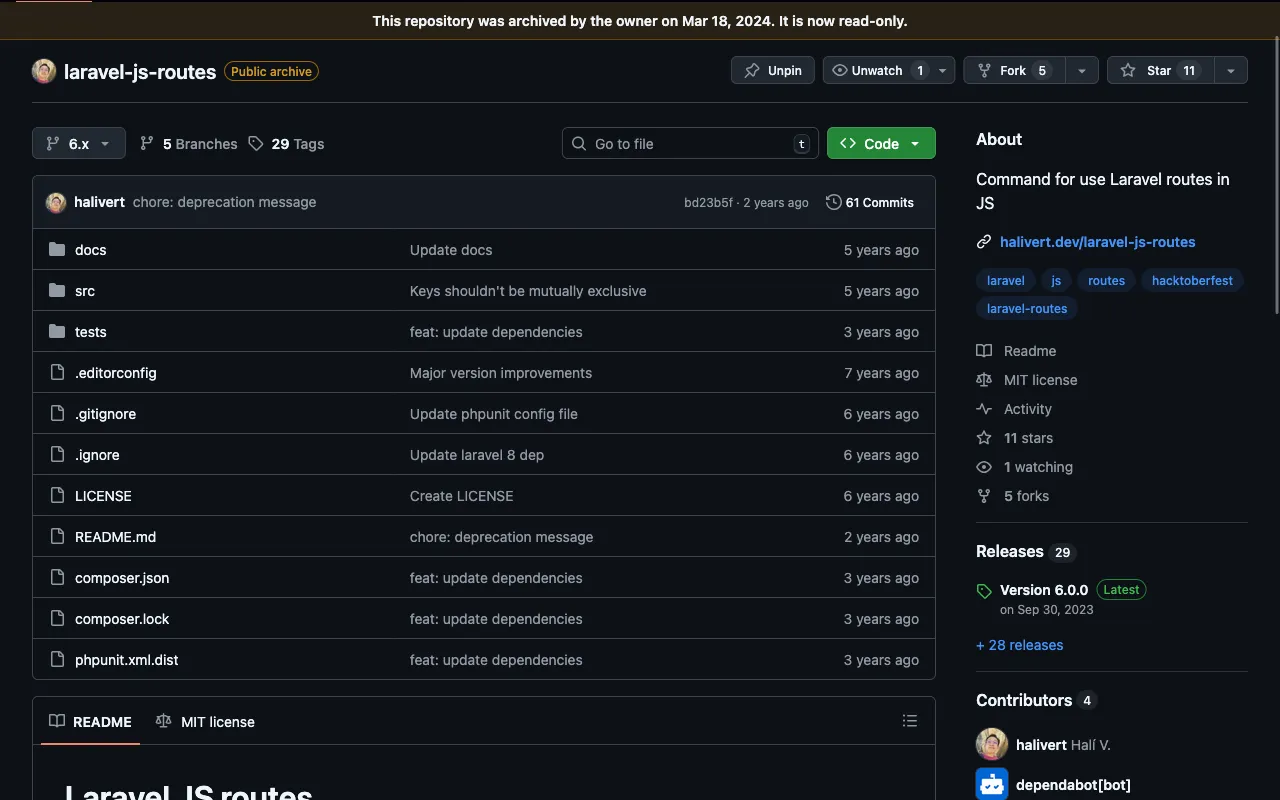This screenshot has height=800, width=1280.
Task: Switch to the MIT license tab
Action: [x=205, y=721]
